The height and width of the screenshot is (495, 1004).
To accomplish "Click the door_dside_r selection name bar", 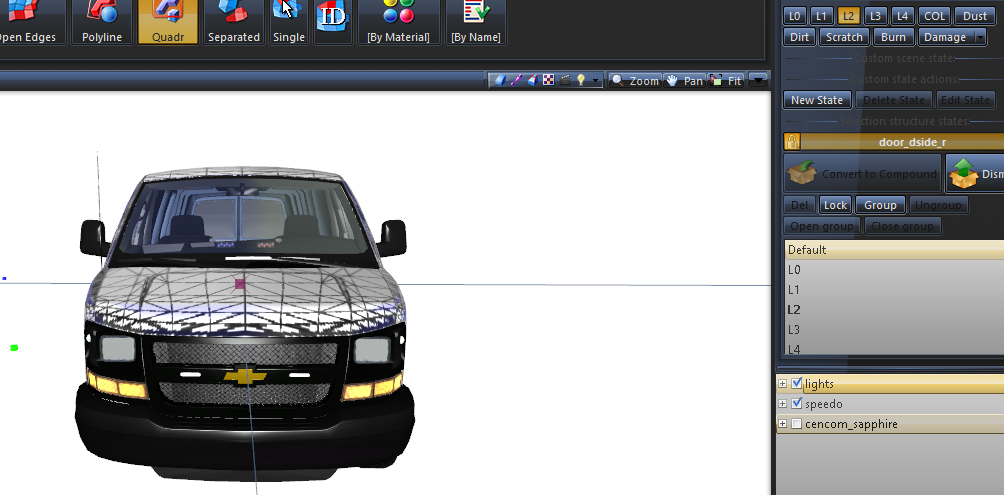I will pos(902,142).
